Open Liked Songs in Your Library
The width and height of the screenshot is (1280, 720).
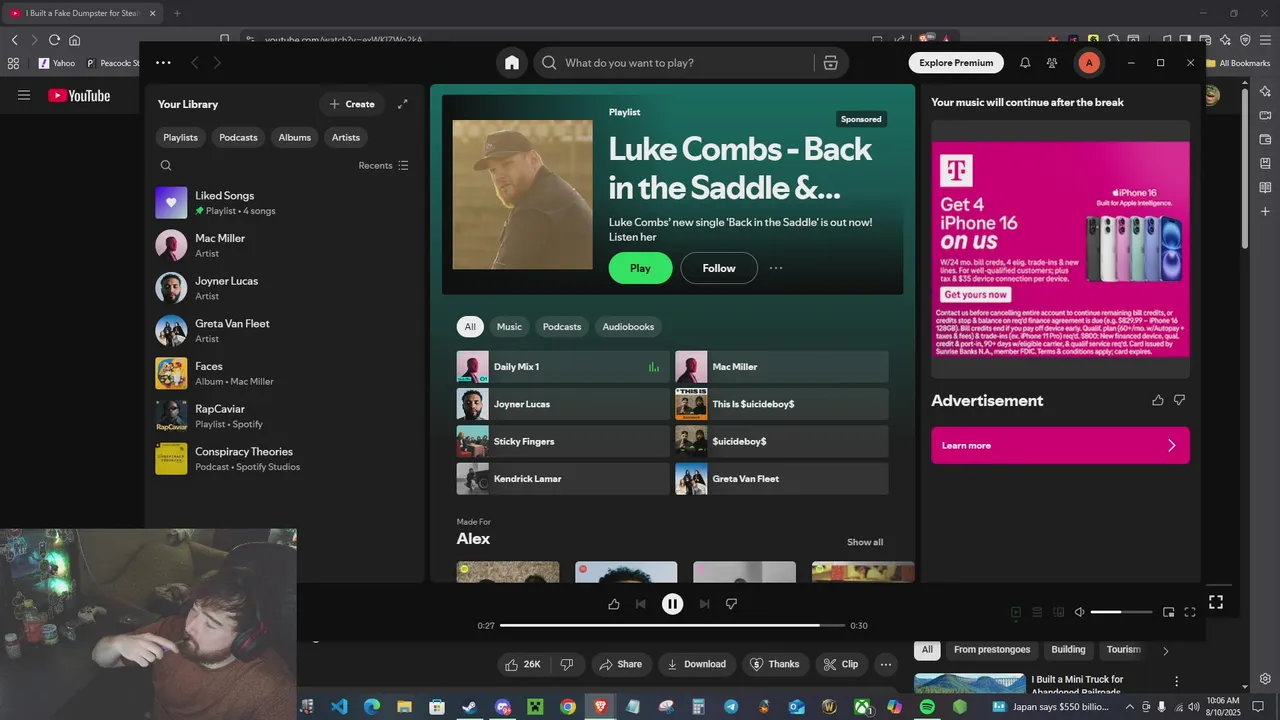(284, 203)
